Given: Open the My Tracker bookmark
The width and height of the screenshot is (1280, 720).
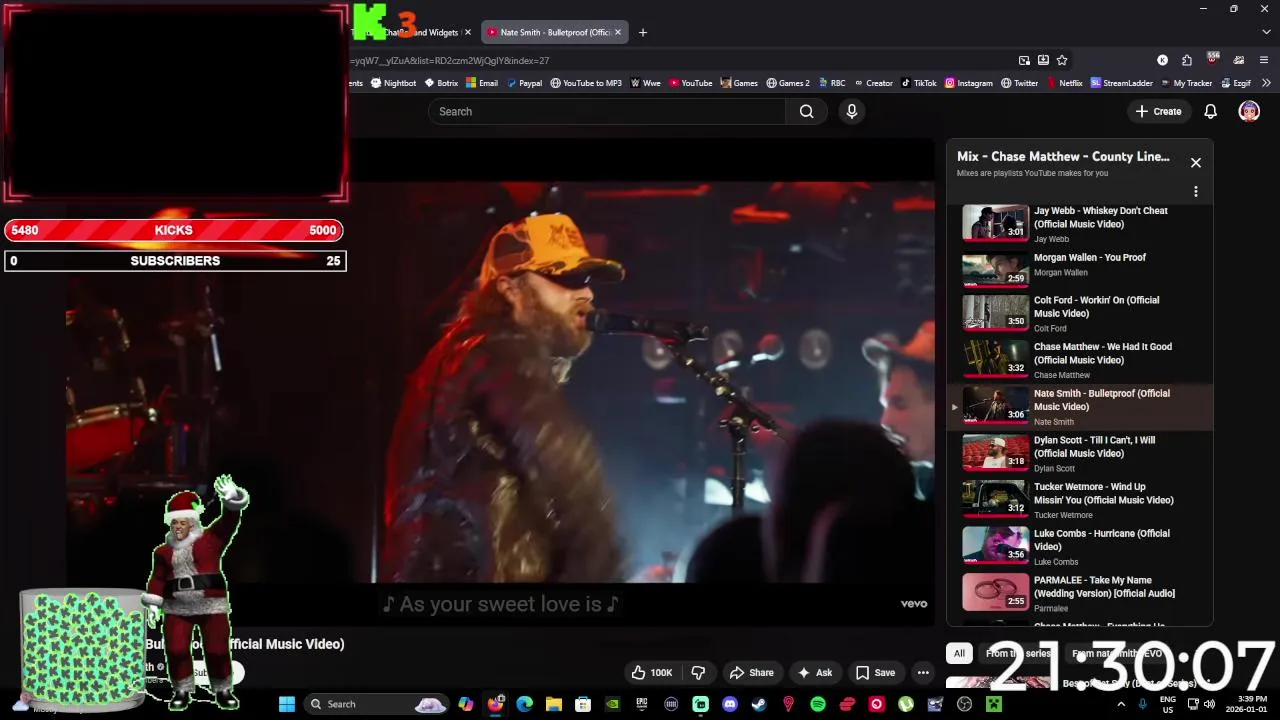Looking at the screenshot, I should pyautogui.click(x=1186, y=83).
